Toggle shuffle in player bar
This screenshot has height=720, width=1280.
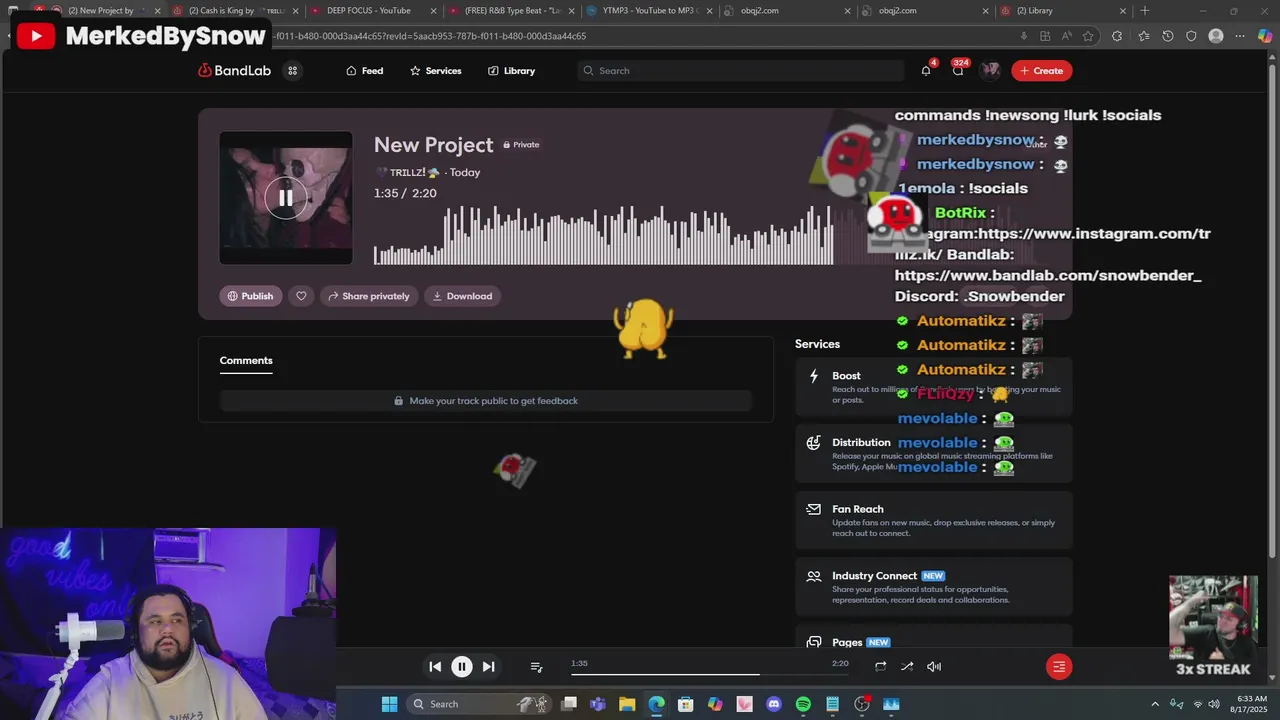pos(907,666)
